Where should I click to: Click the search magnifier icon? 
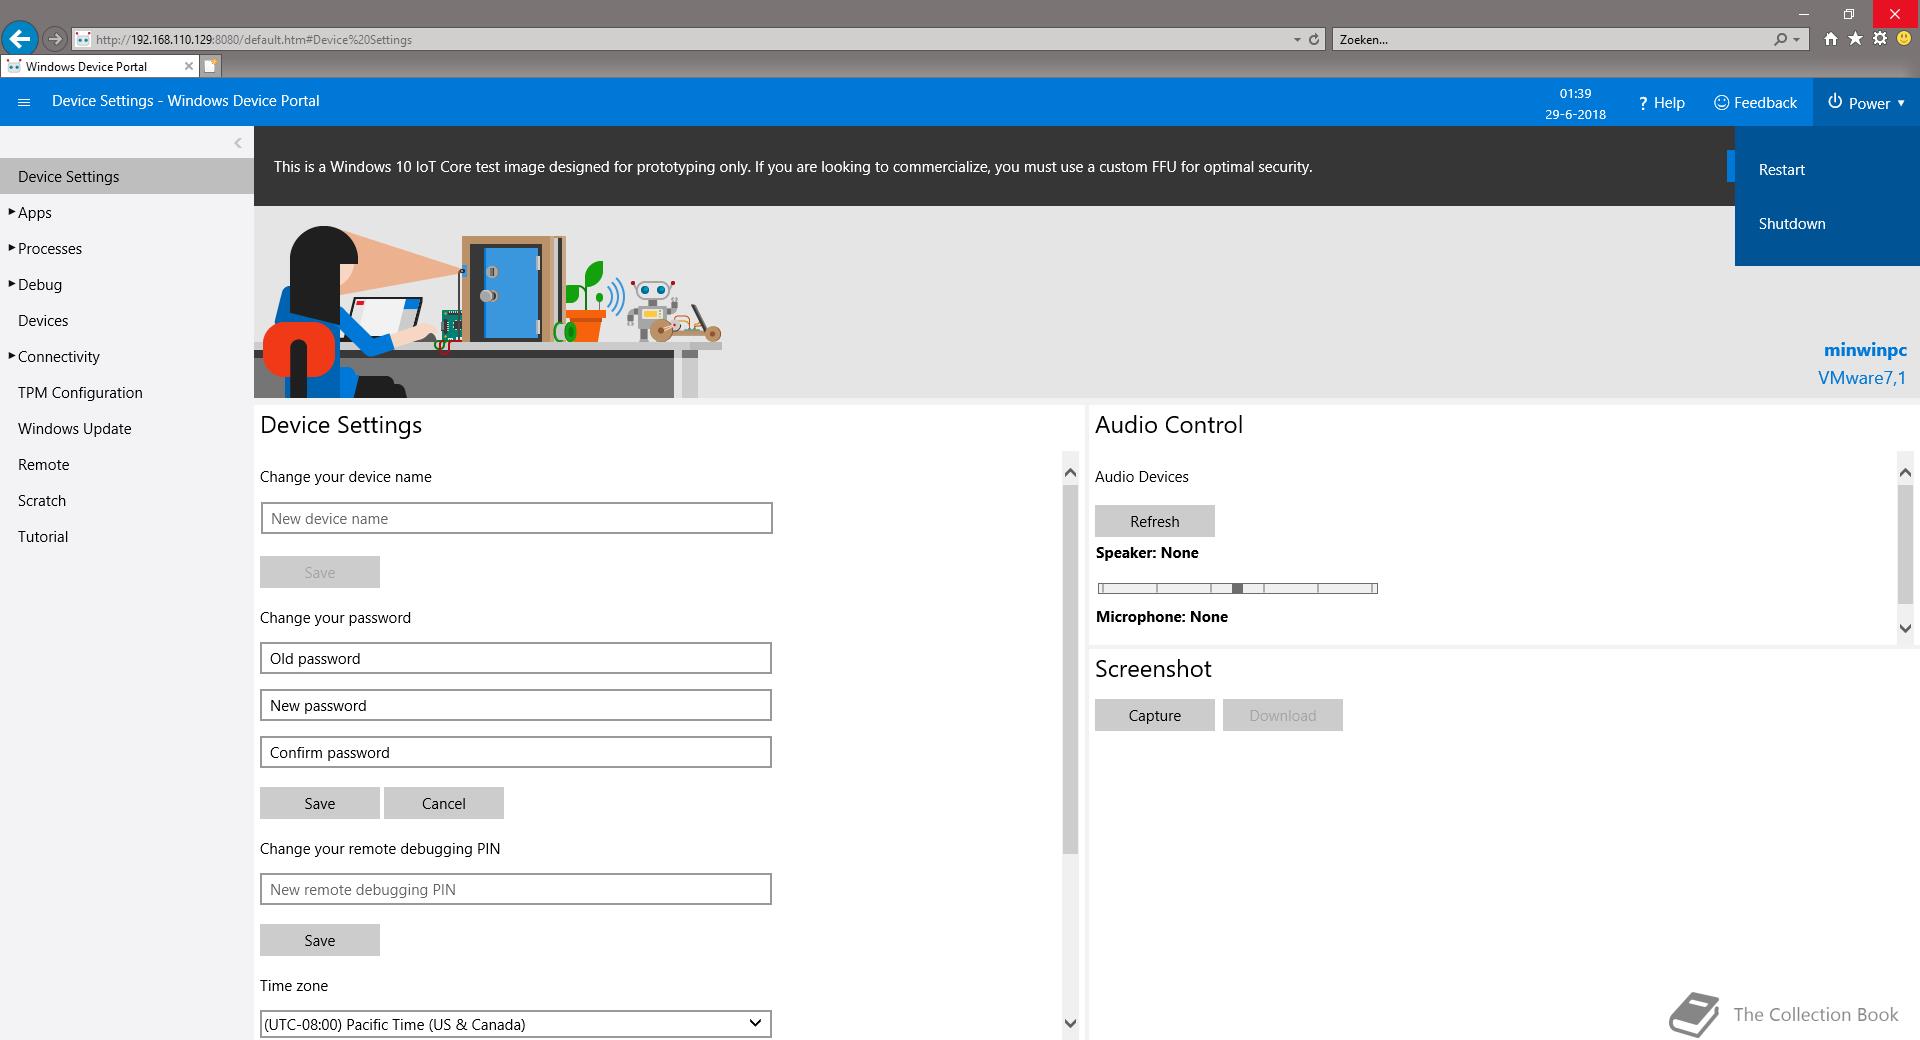tap(1780, 40)
